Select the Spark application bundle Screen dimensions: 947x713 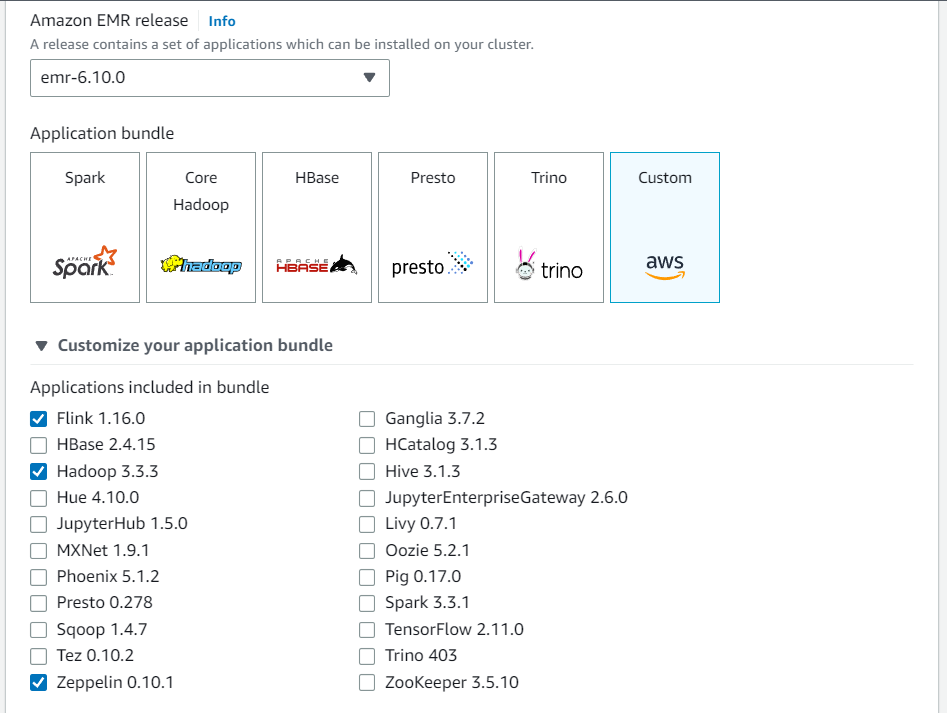84,227
